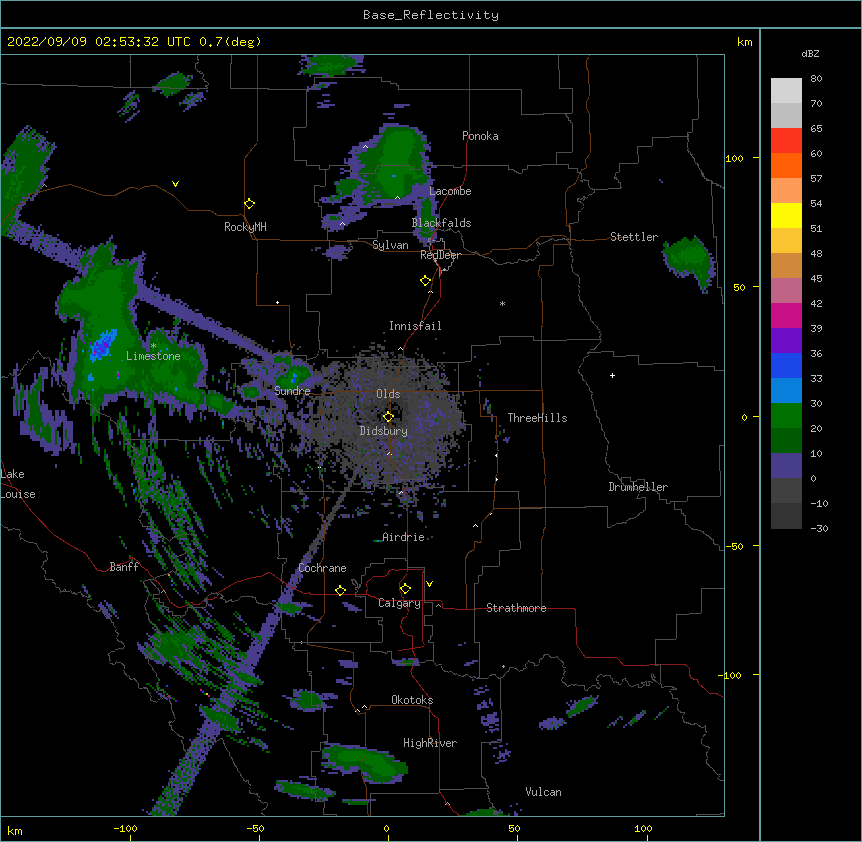
Task: Select the Okotoks label
Action: point(412,700)
